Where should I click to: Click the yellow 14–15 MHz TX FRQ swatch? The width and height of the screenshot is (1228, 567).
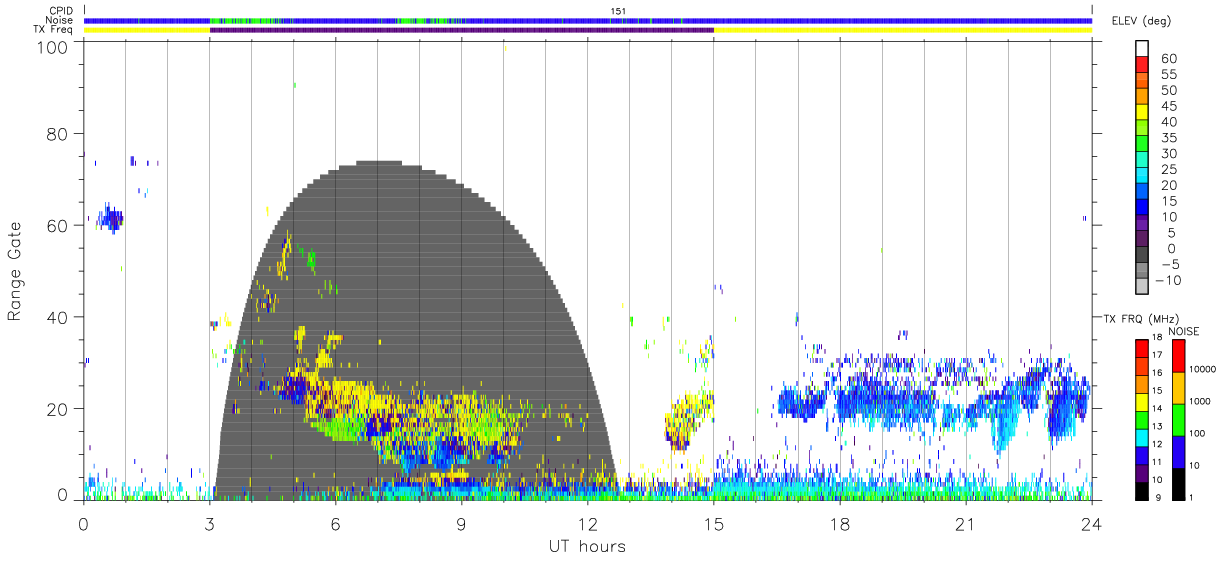[x=1143, y=402]
